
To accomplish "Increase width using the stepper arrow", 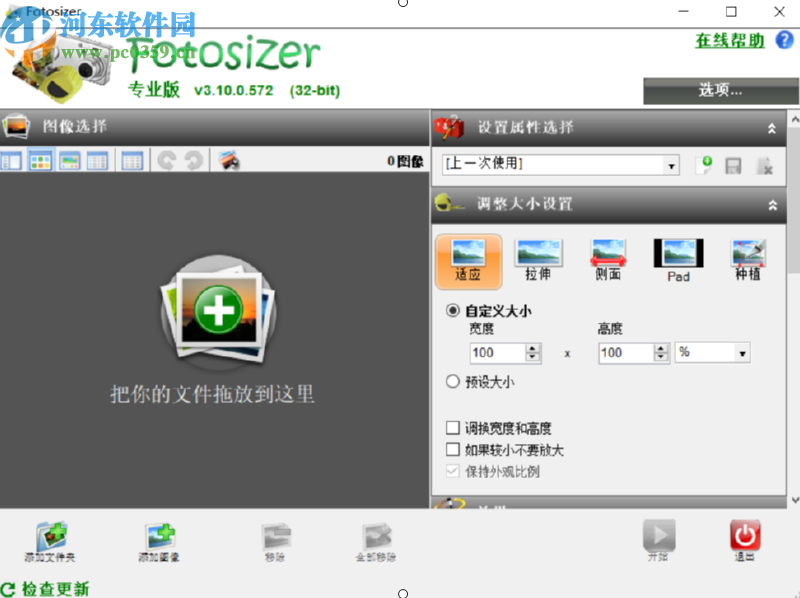I will pos(531,349).
